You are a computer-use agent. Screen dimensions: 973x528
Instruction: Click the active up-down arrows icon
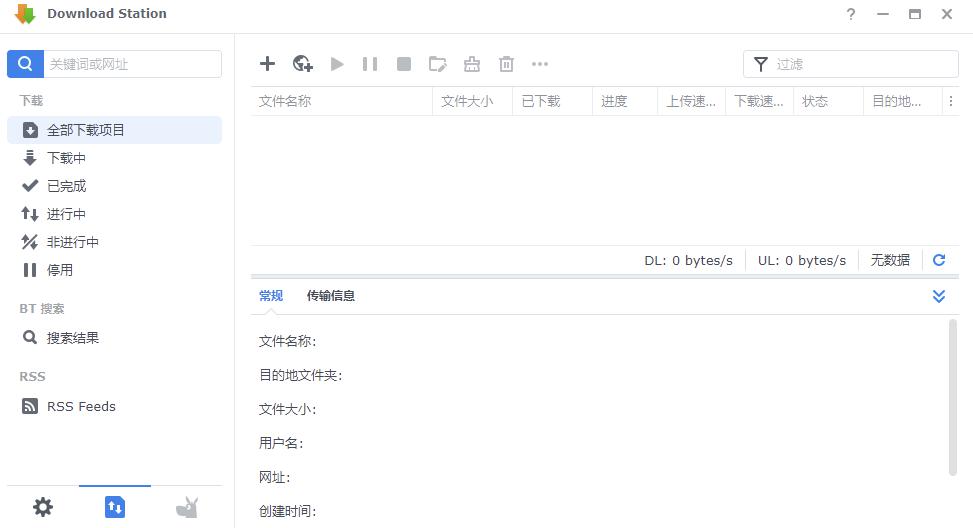coord(30,214)
